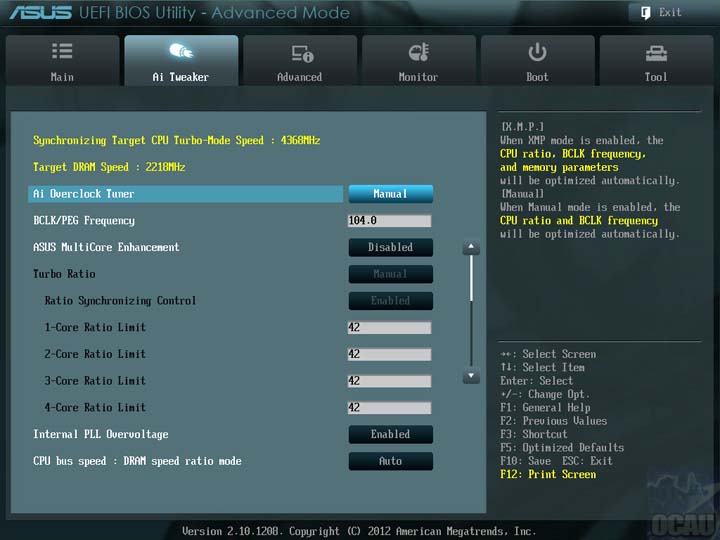Click the [X.M.P.] help heading
This screenshot has width=720, height=540.
pyautogui.click(x=523, y=127)
